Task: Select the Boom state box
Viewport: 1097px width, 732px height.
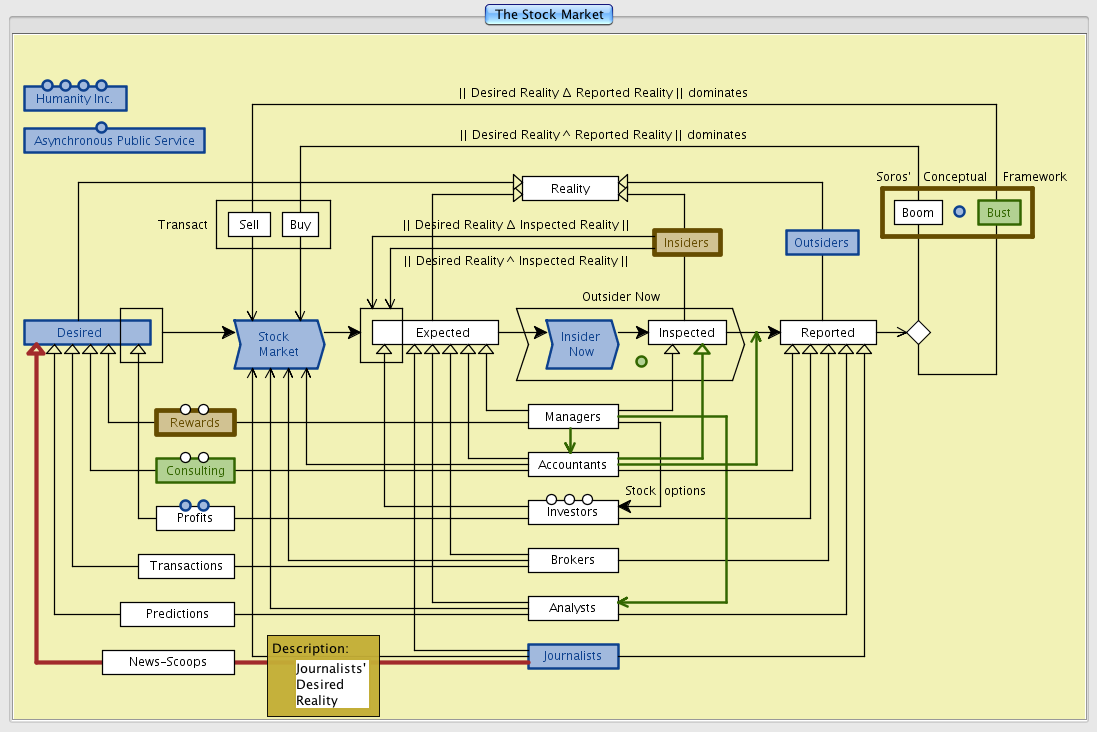Action: 918,213
